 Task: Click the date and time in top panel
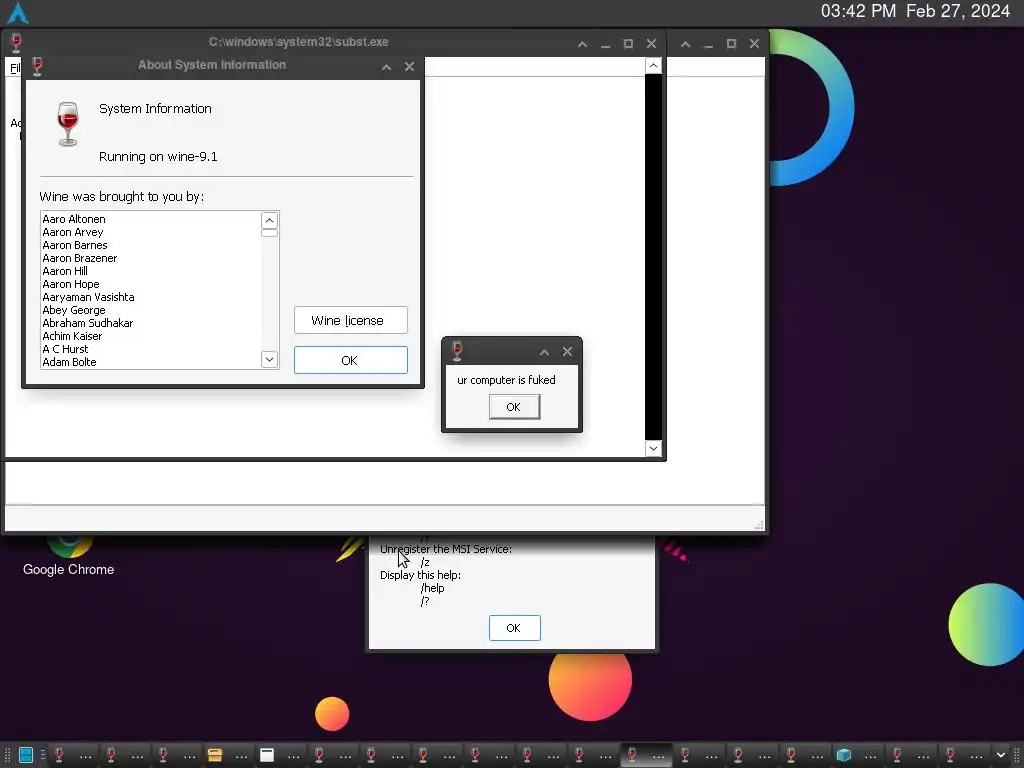click(915, 11)
